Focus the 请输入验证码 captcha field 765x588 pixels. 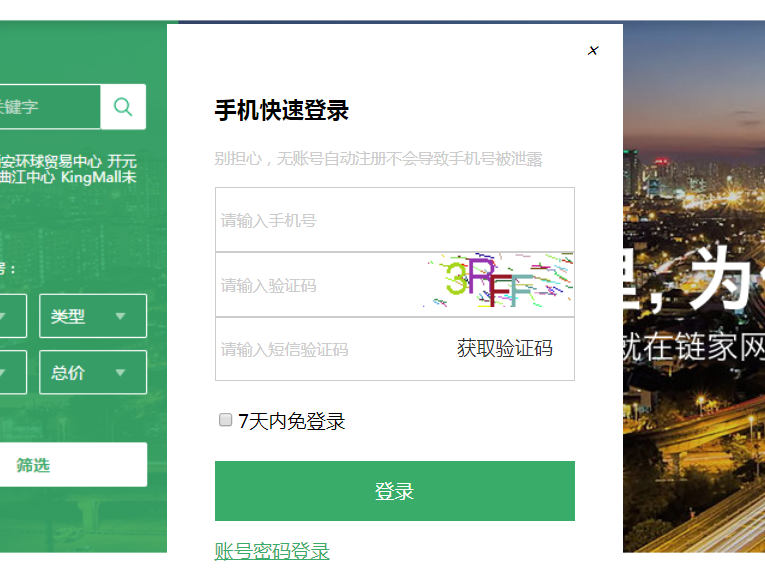coord(319,285)
